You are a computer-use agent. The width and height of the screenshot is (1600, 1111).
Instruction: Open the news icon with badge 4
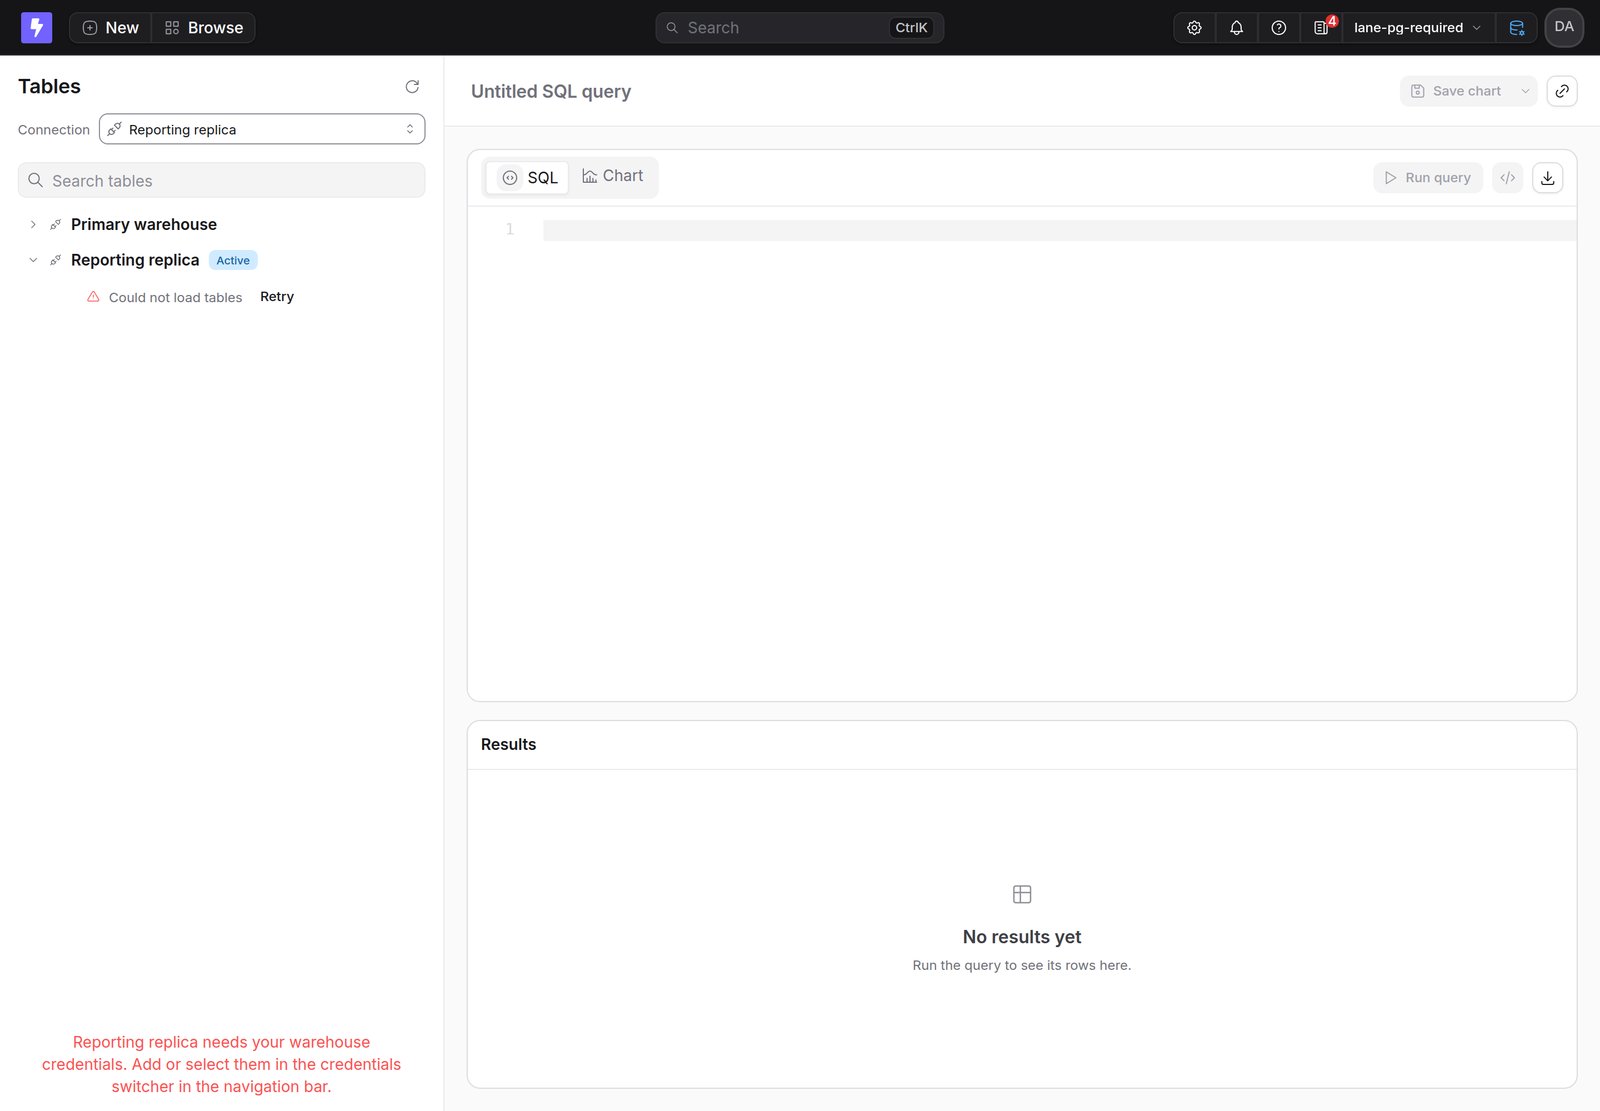click(x=1321, y=28)
